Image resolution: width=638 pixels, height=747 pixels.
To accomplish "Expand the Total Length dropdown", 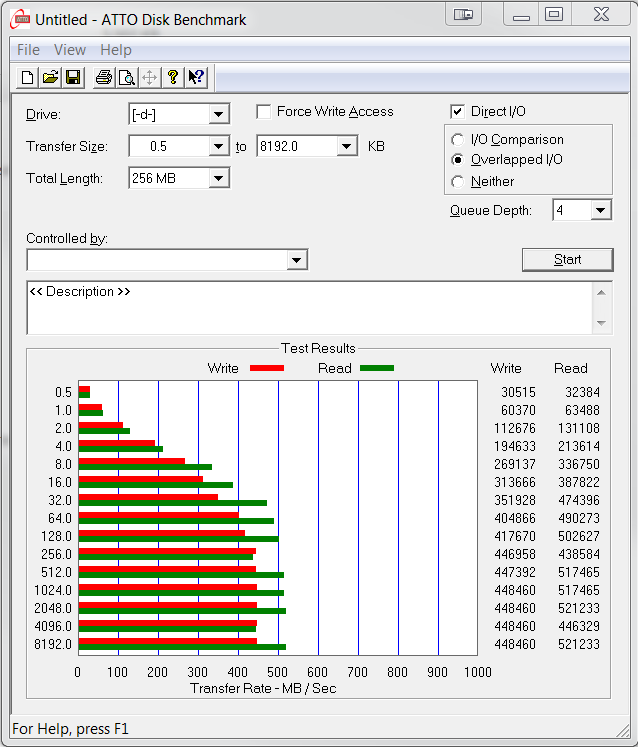I will pyautogui.click(x=219, y=179).
